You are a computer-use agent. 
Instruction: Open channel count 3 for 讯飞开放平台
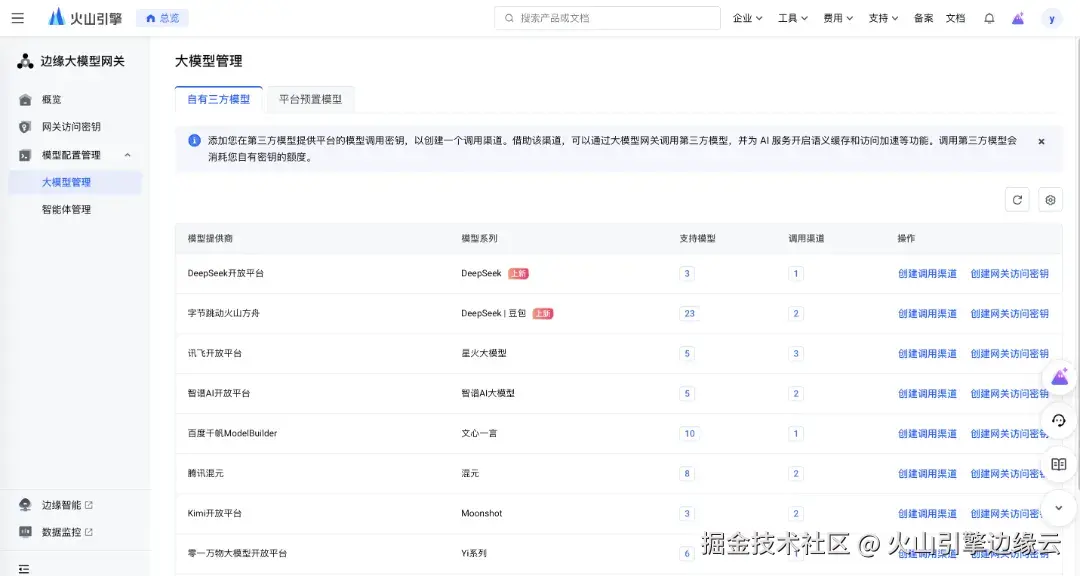tap(796, 353)
